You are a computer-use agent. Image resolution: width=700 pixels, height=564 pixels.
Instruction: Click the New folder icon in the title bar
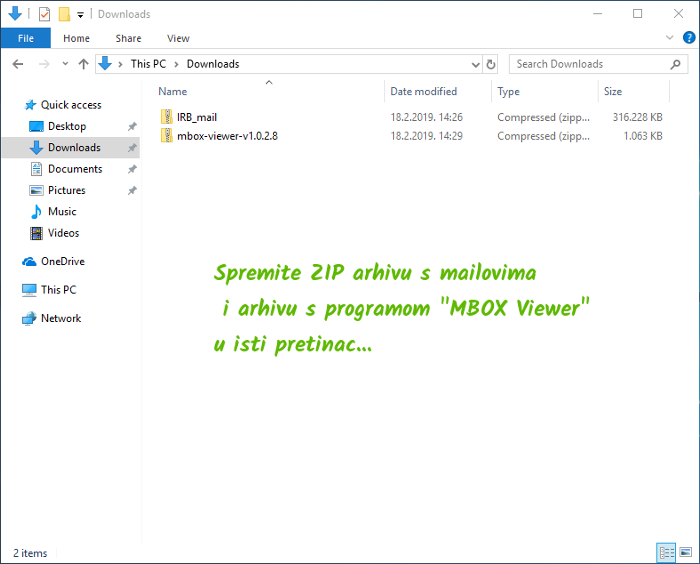pos(63,14)
